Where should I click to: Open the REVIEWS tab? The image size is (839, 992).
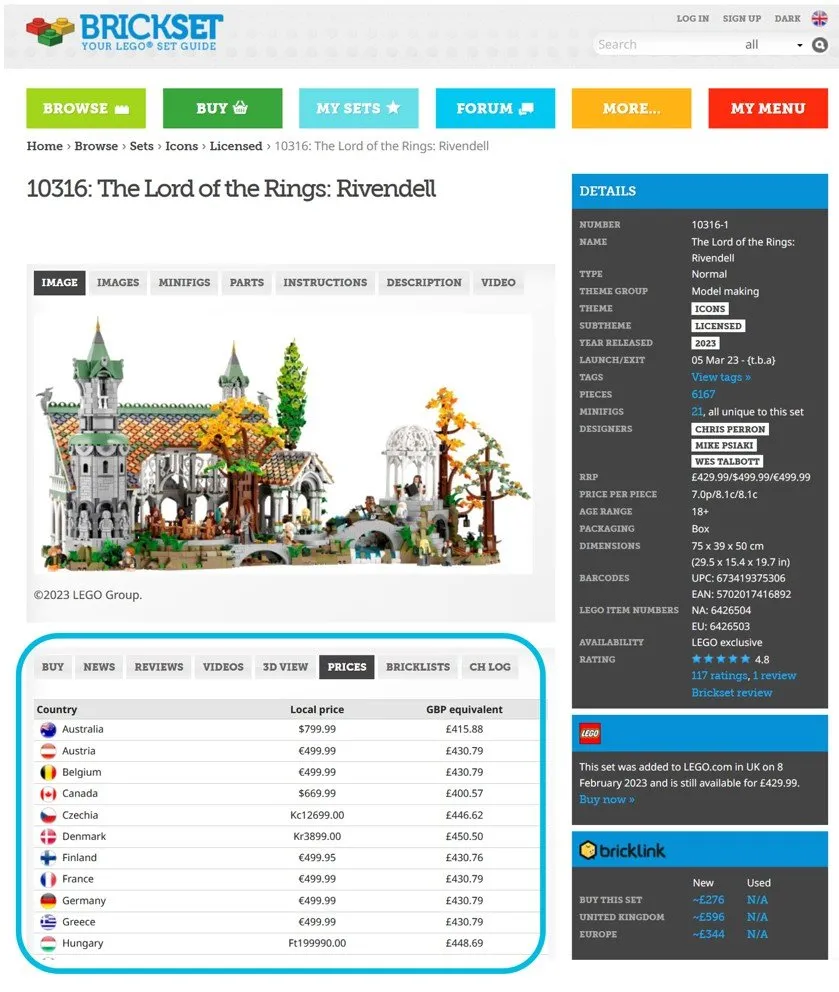159,667
